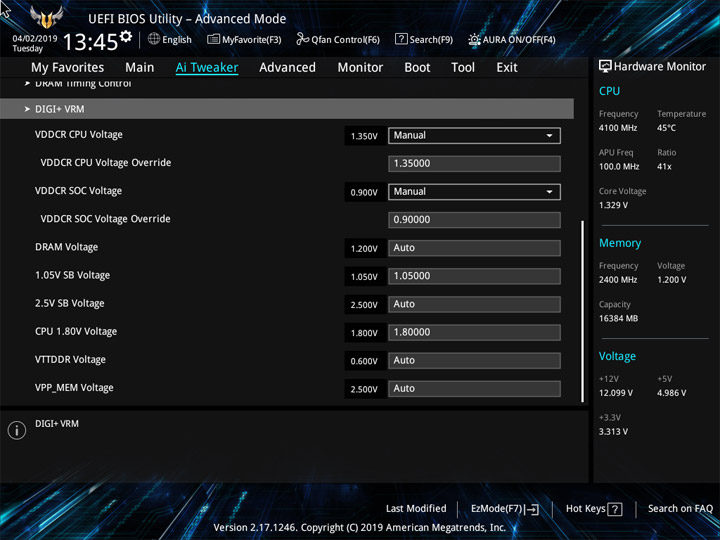The width and height of the screenshot is (720, 540).
Task: Switch to the Main tab
Action: click(140, 68)
